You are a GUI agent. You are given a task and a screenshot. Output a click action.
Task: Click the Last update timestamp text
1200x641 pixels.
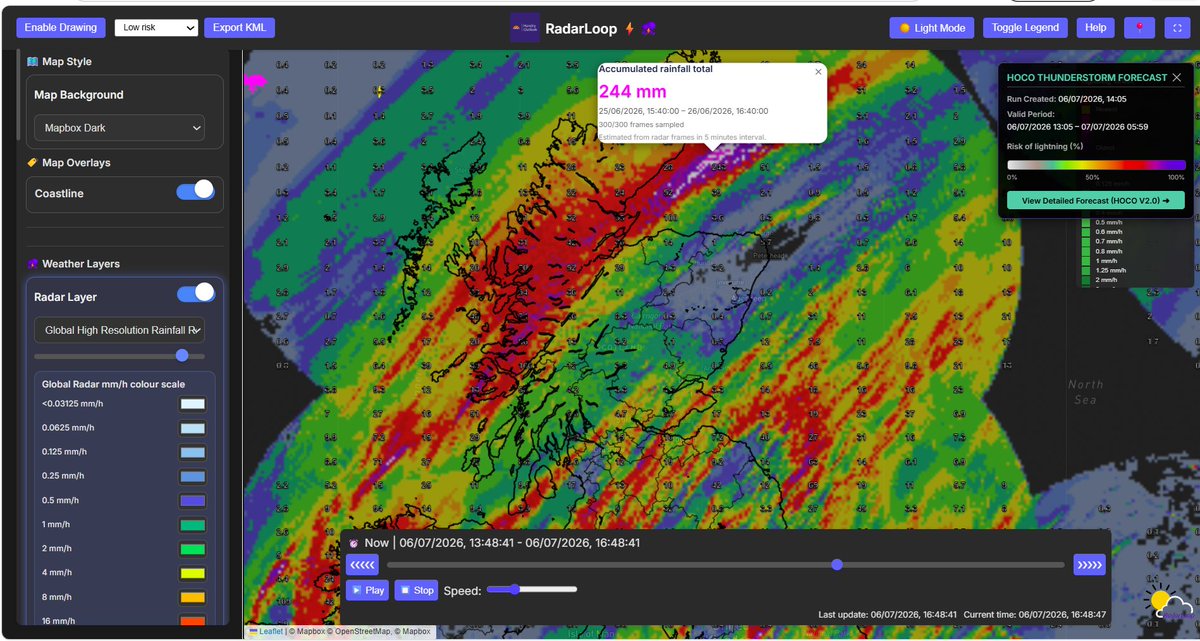point(887,614)
